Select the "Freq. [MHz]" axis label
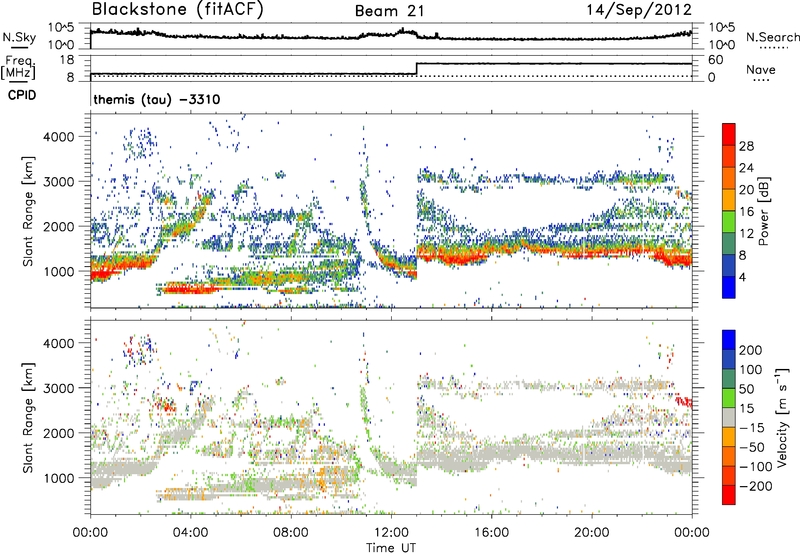Viewport: 800px width, 554px height. 20,67
